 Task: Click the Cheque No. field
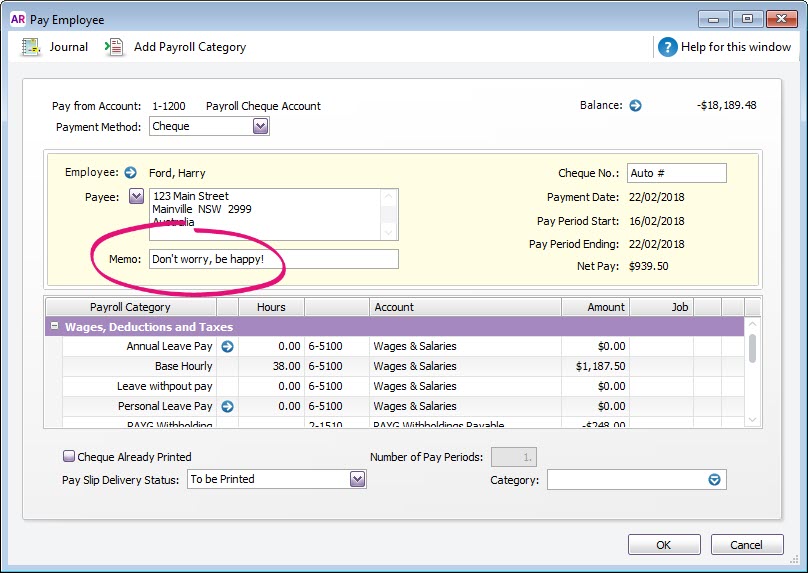pyautogui.click(x=676, y=173)
